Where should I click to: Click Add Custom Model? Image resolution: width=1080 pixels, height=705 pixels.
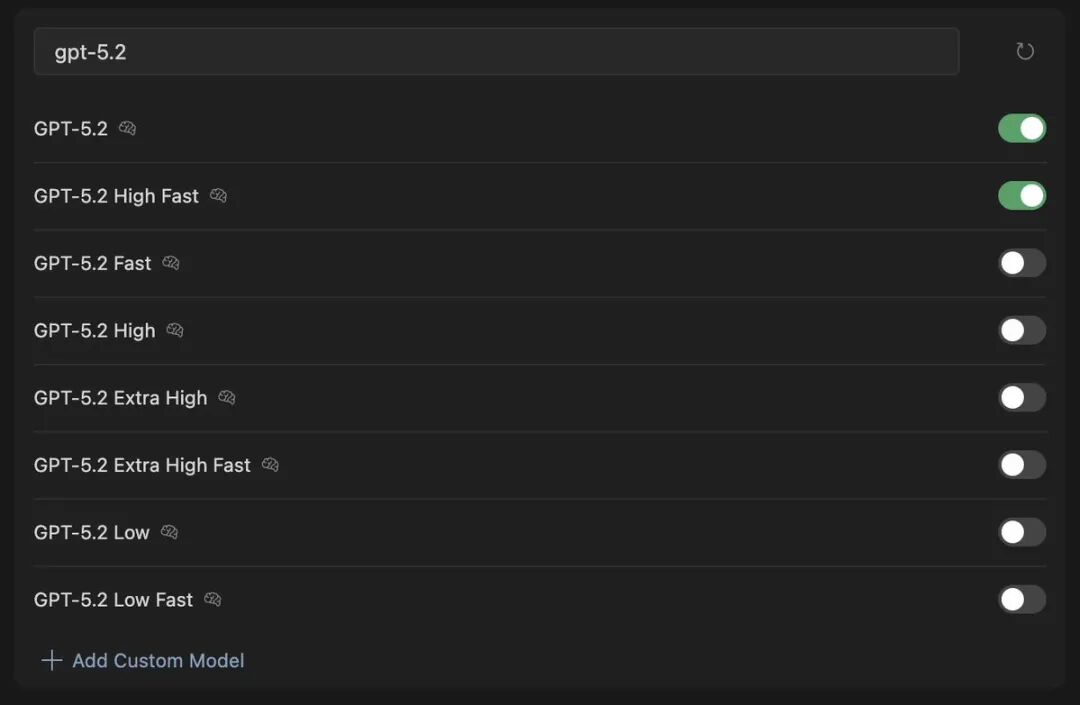(x=158, y=661)
